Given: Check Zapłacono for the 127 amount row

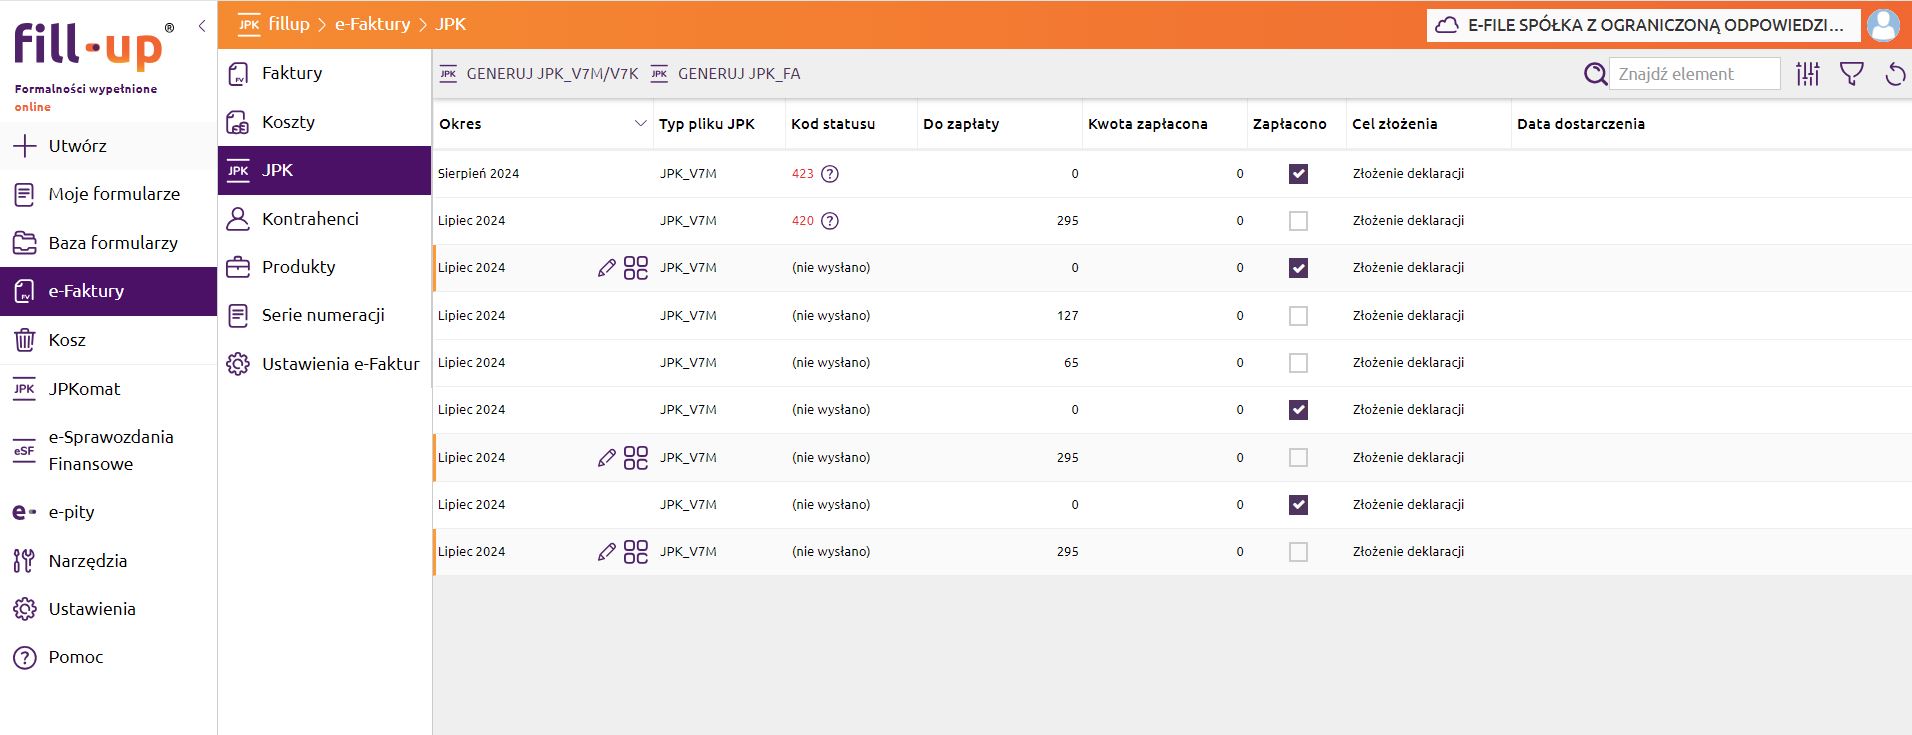Looking at the screenshot, I should click(1298, 316).
